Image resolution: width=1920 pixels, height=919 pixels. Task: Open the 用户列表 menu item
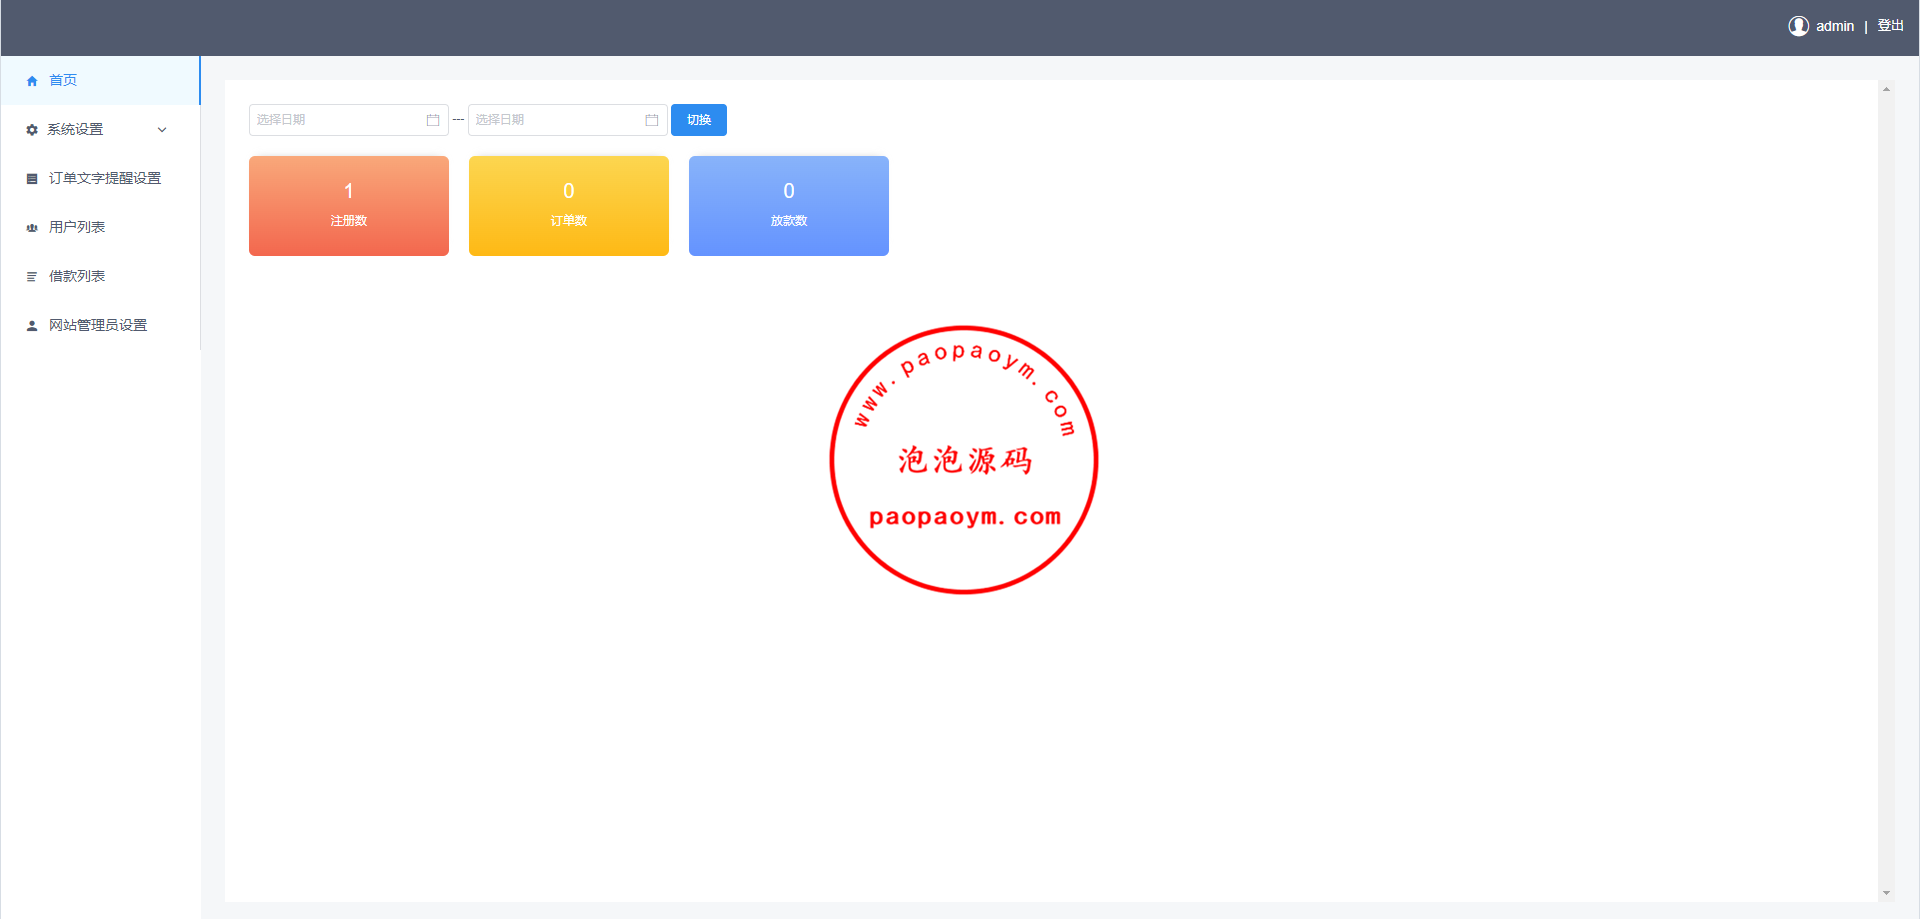point(77,227)
